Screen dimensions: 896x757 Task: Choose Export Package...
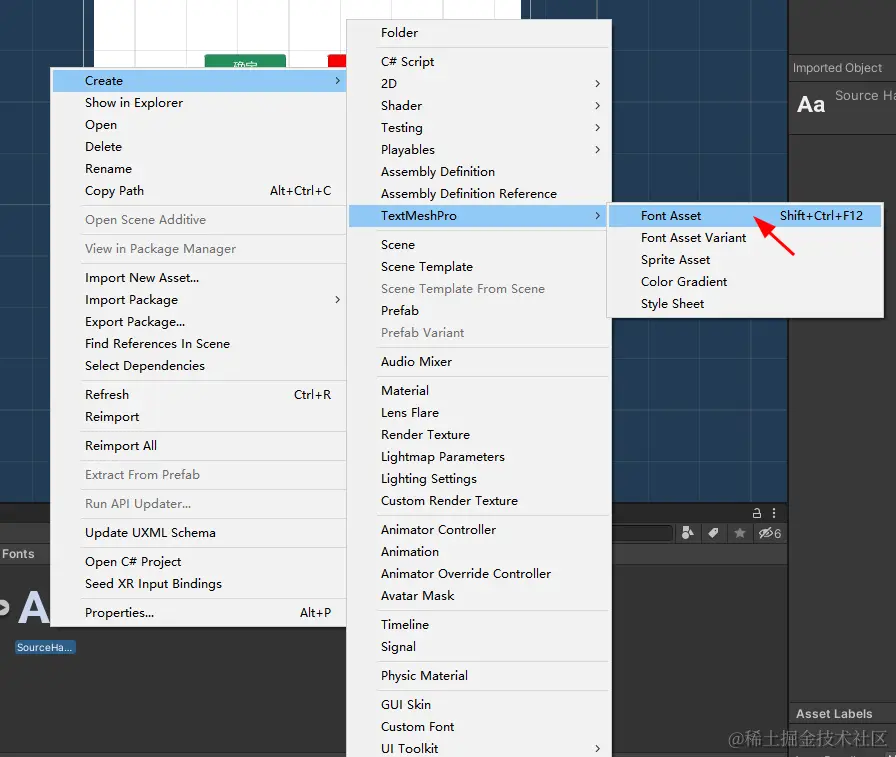tap(199, 322)
